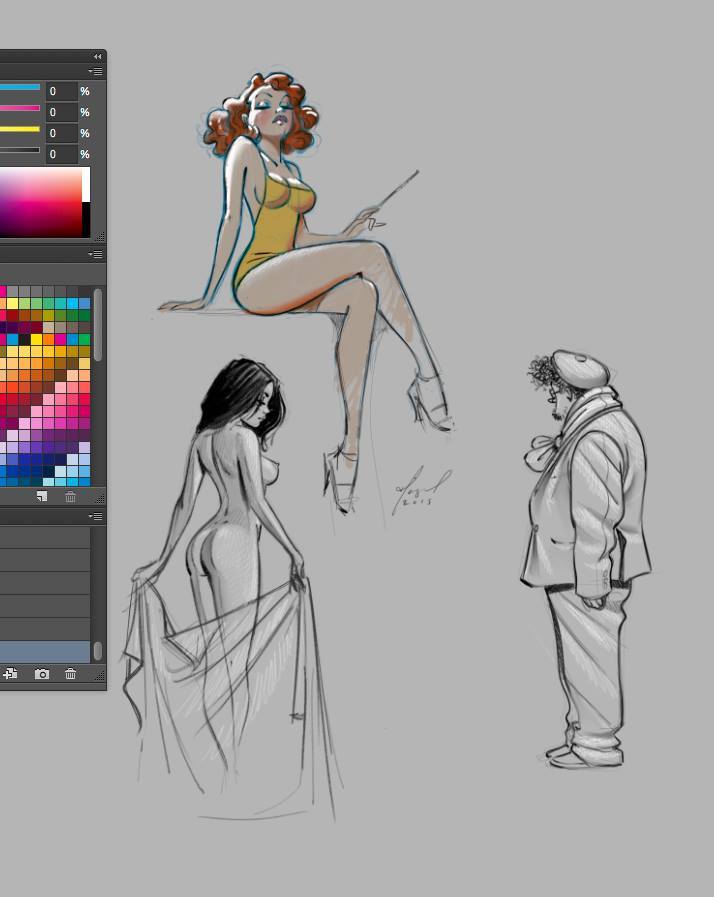Screen dimensions: 714x897
Task: Click the black channel slider bar
Action: coord(20,150)
